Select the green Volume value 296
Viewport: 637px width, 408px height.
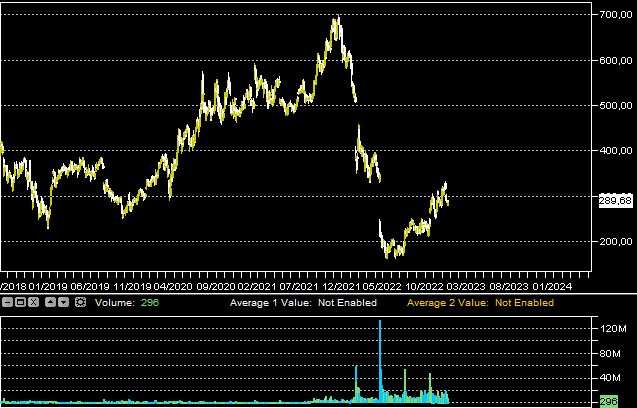tap(150, 302)
